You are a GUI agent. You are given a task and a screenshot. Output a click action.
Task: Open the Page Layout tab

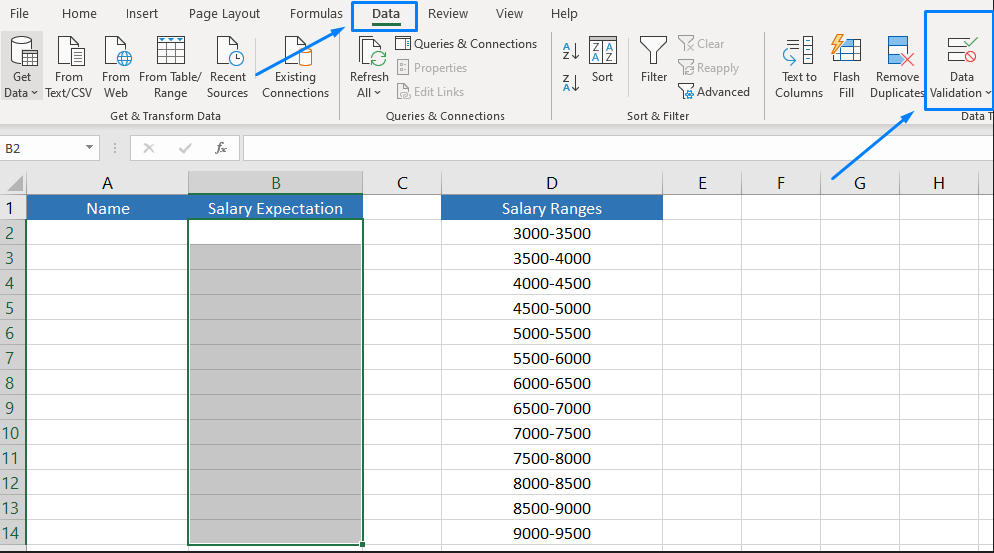point(224,13)
